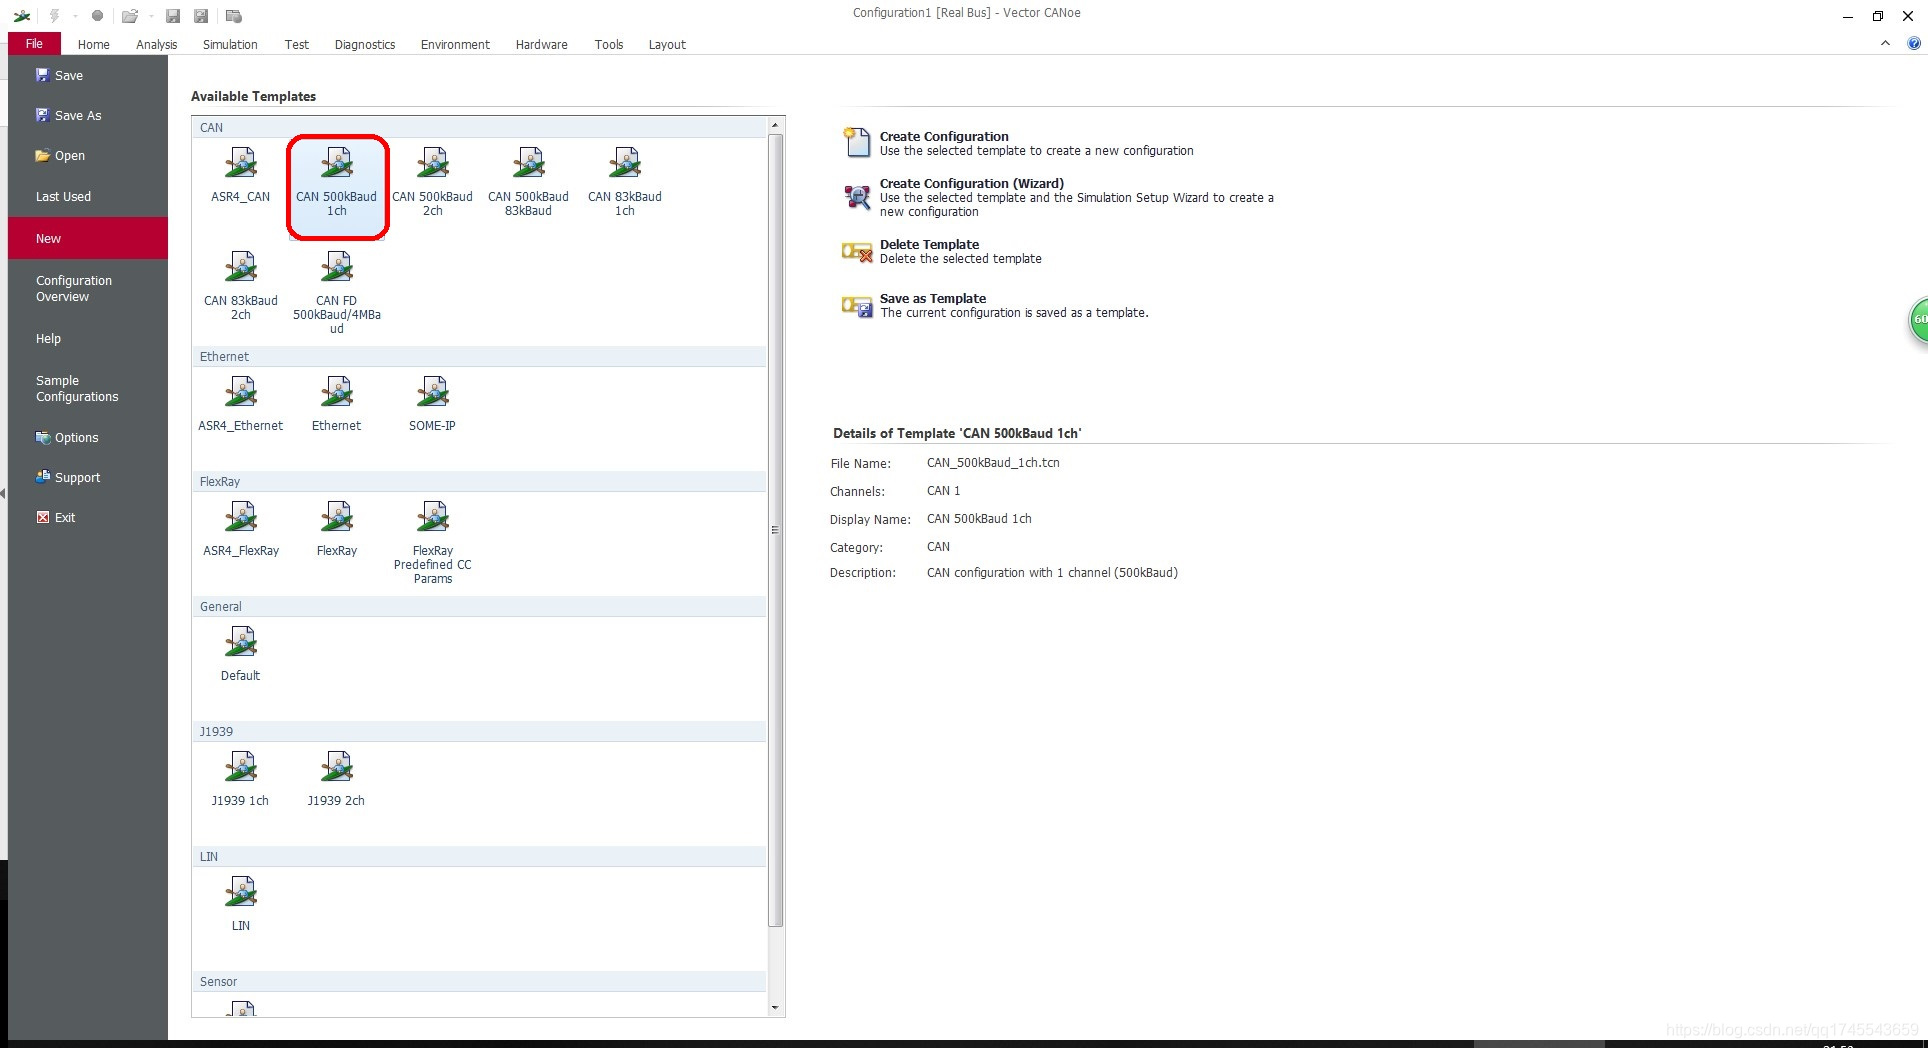Switch to the Test ribbon tab
The width and height of the screenshot is (1928, 1048).
tap(297, 45)
